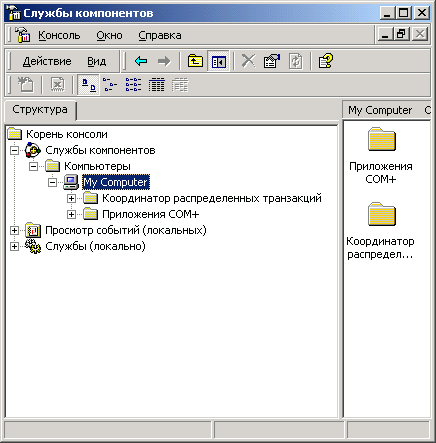Viewport: 436px width, 443px height.
Task: Click the Install new application icon
Action: click(x=26, y=85)
